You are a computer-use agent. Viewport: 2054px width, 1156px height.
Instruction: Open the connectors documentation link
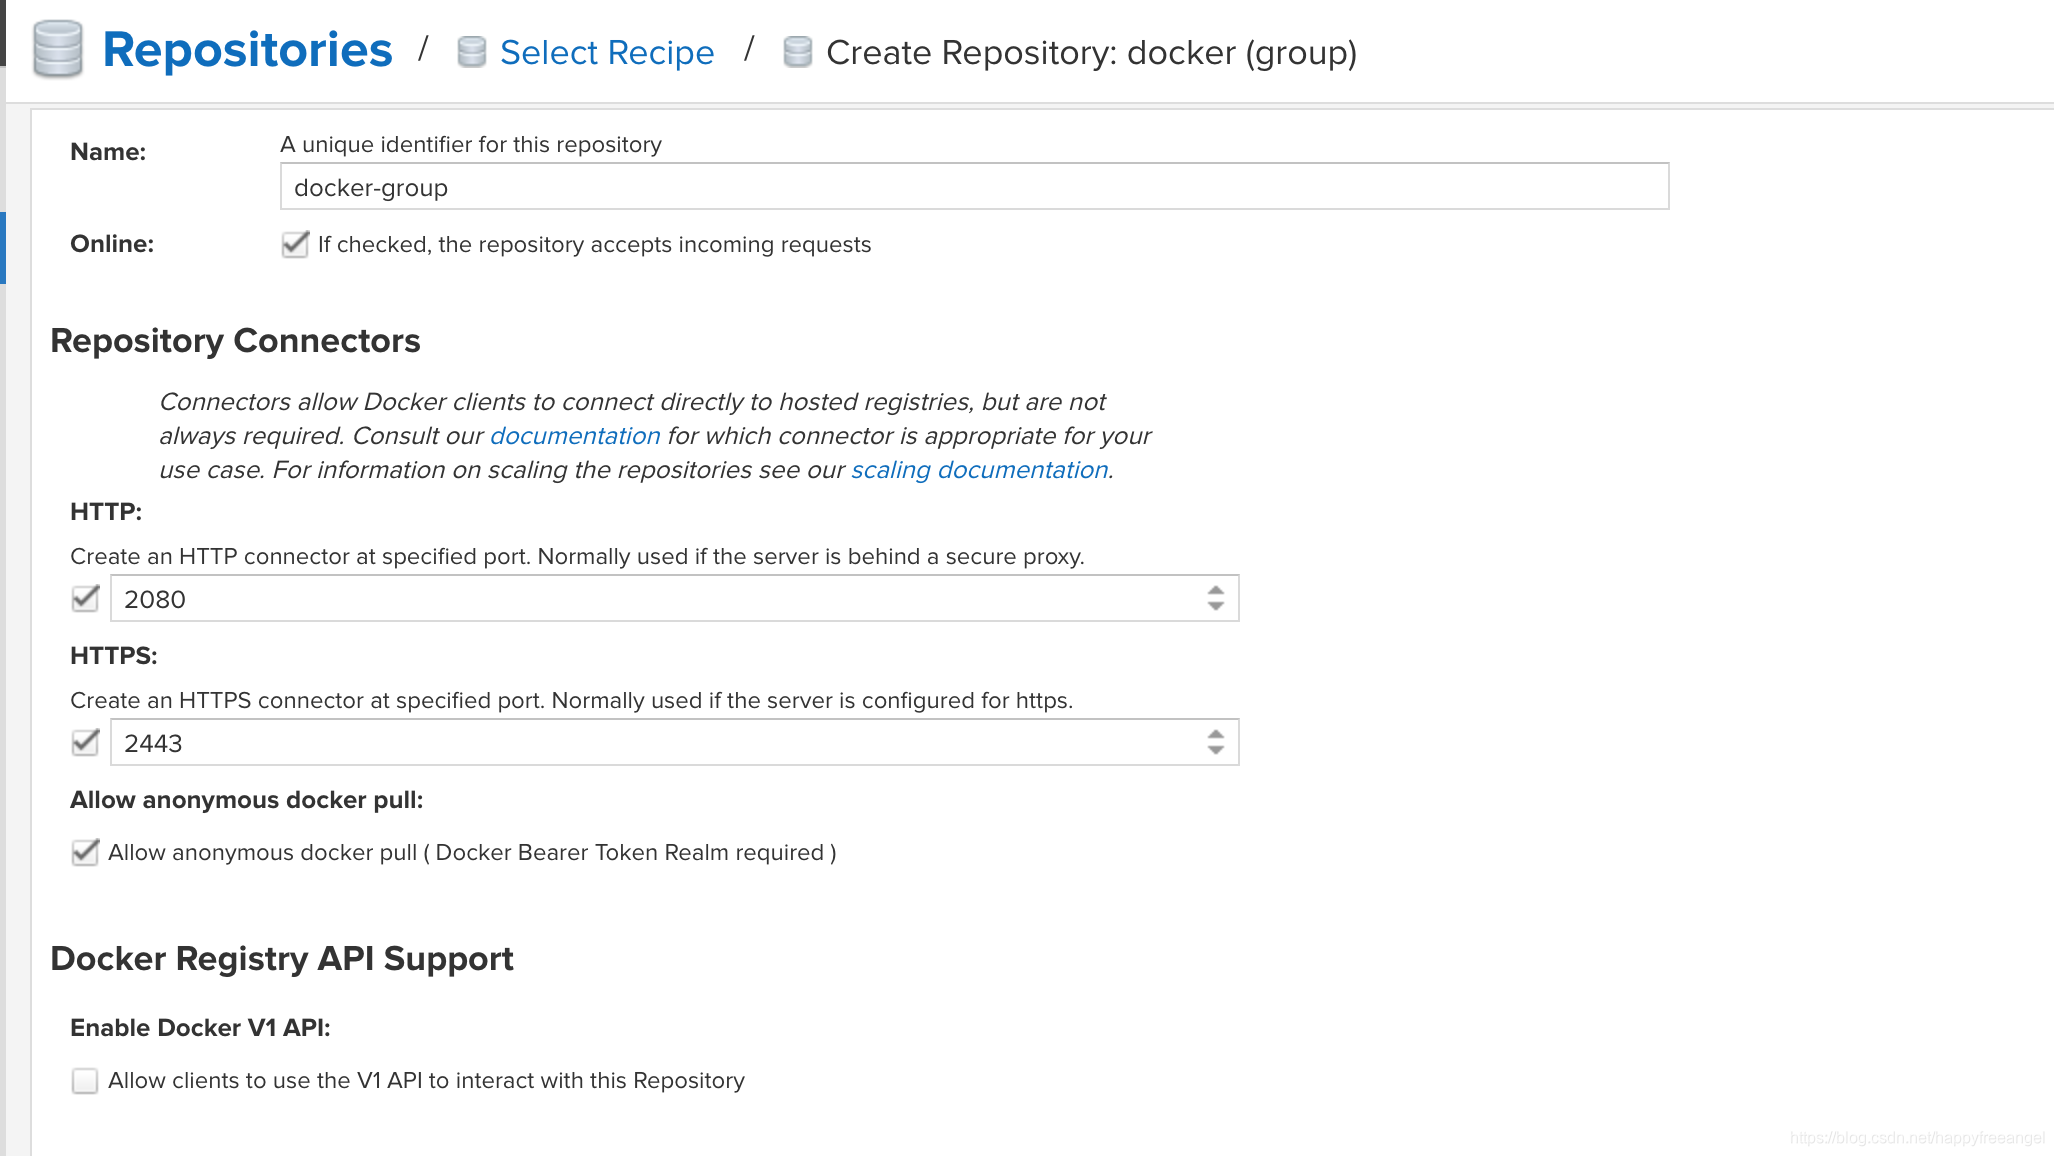[575, 436]
